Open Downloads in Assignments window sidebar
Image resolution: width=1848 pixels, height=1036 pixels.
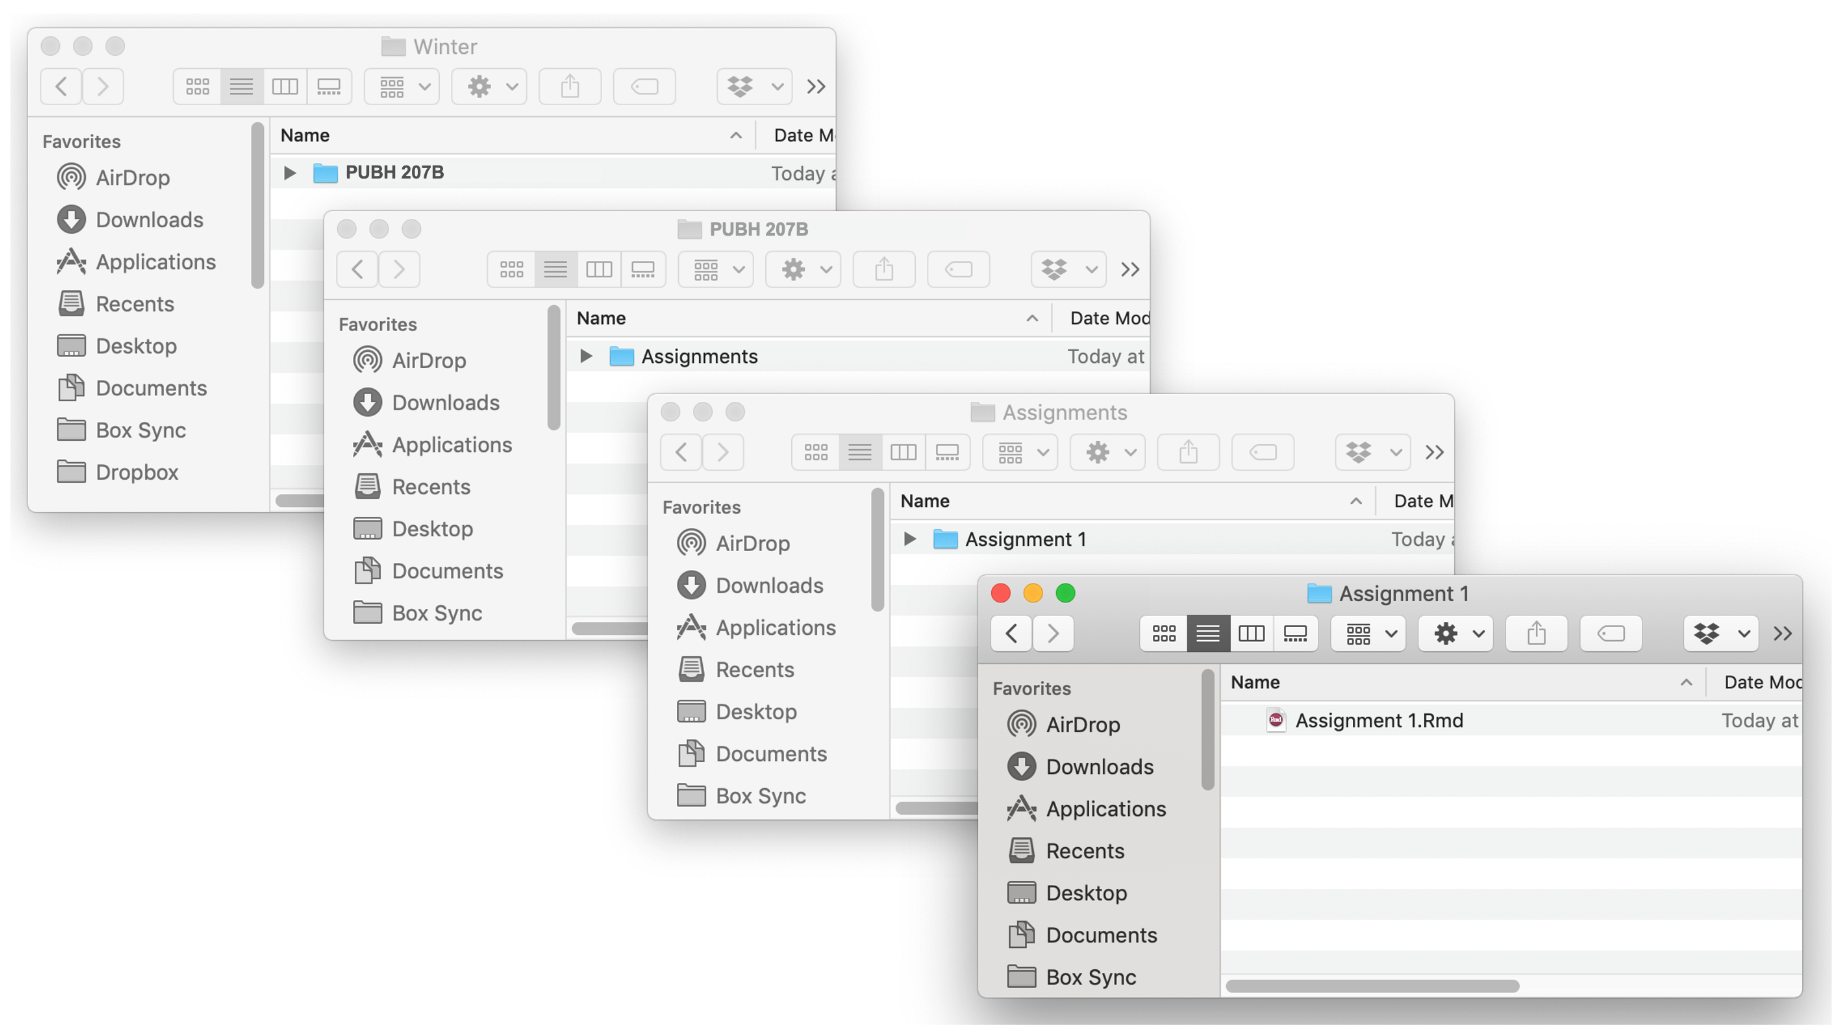[x=751, y=586]
